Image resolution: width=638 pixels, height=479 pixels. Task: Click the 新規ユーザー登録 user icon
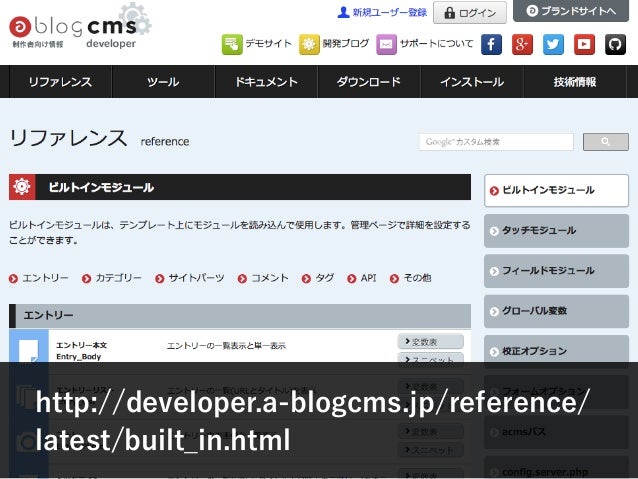[343, 12]
